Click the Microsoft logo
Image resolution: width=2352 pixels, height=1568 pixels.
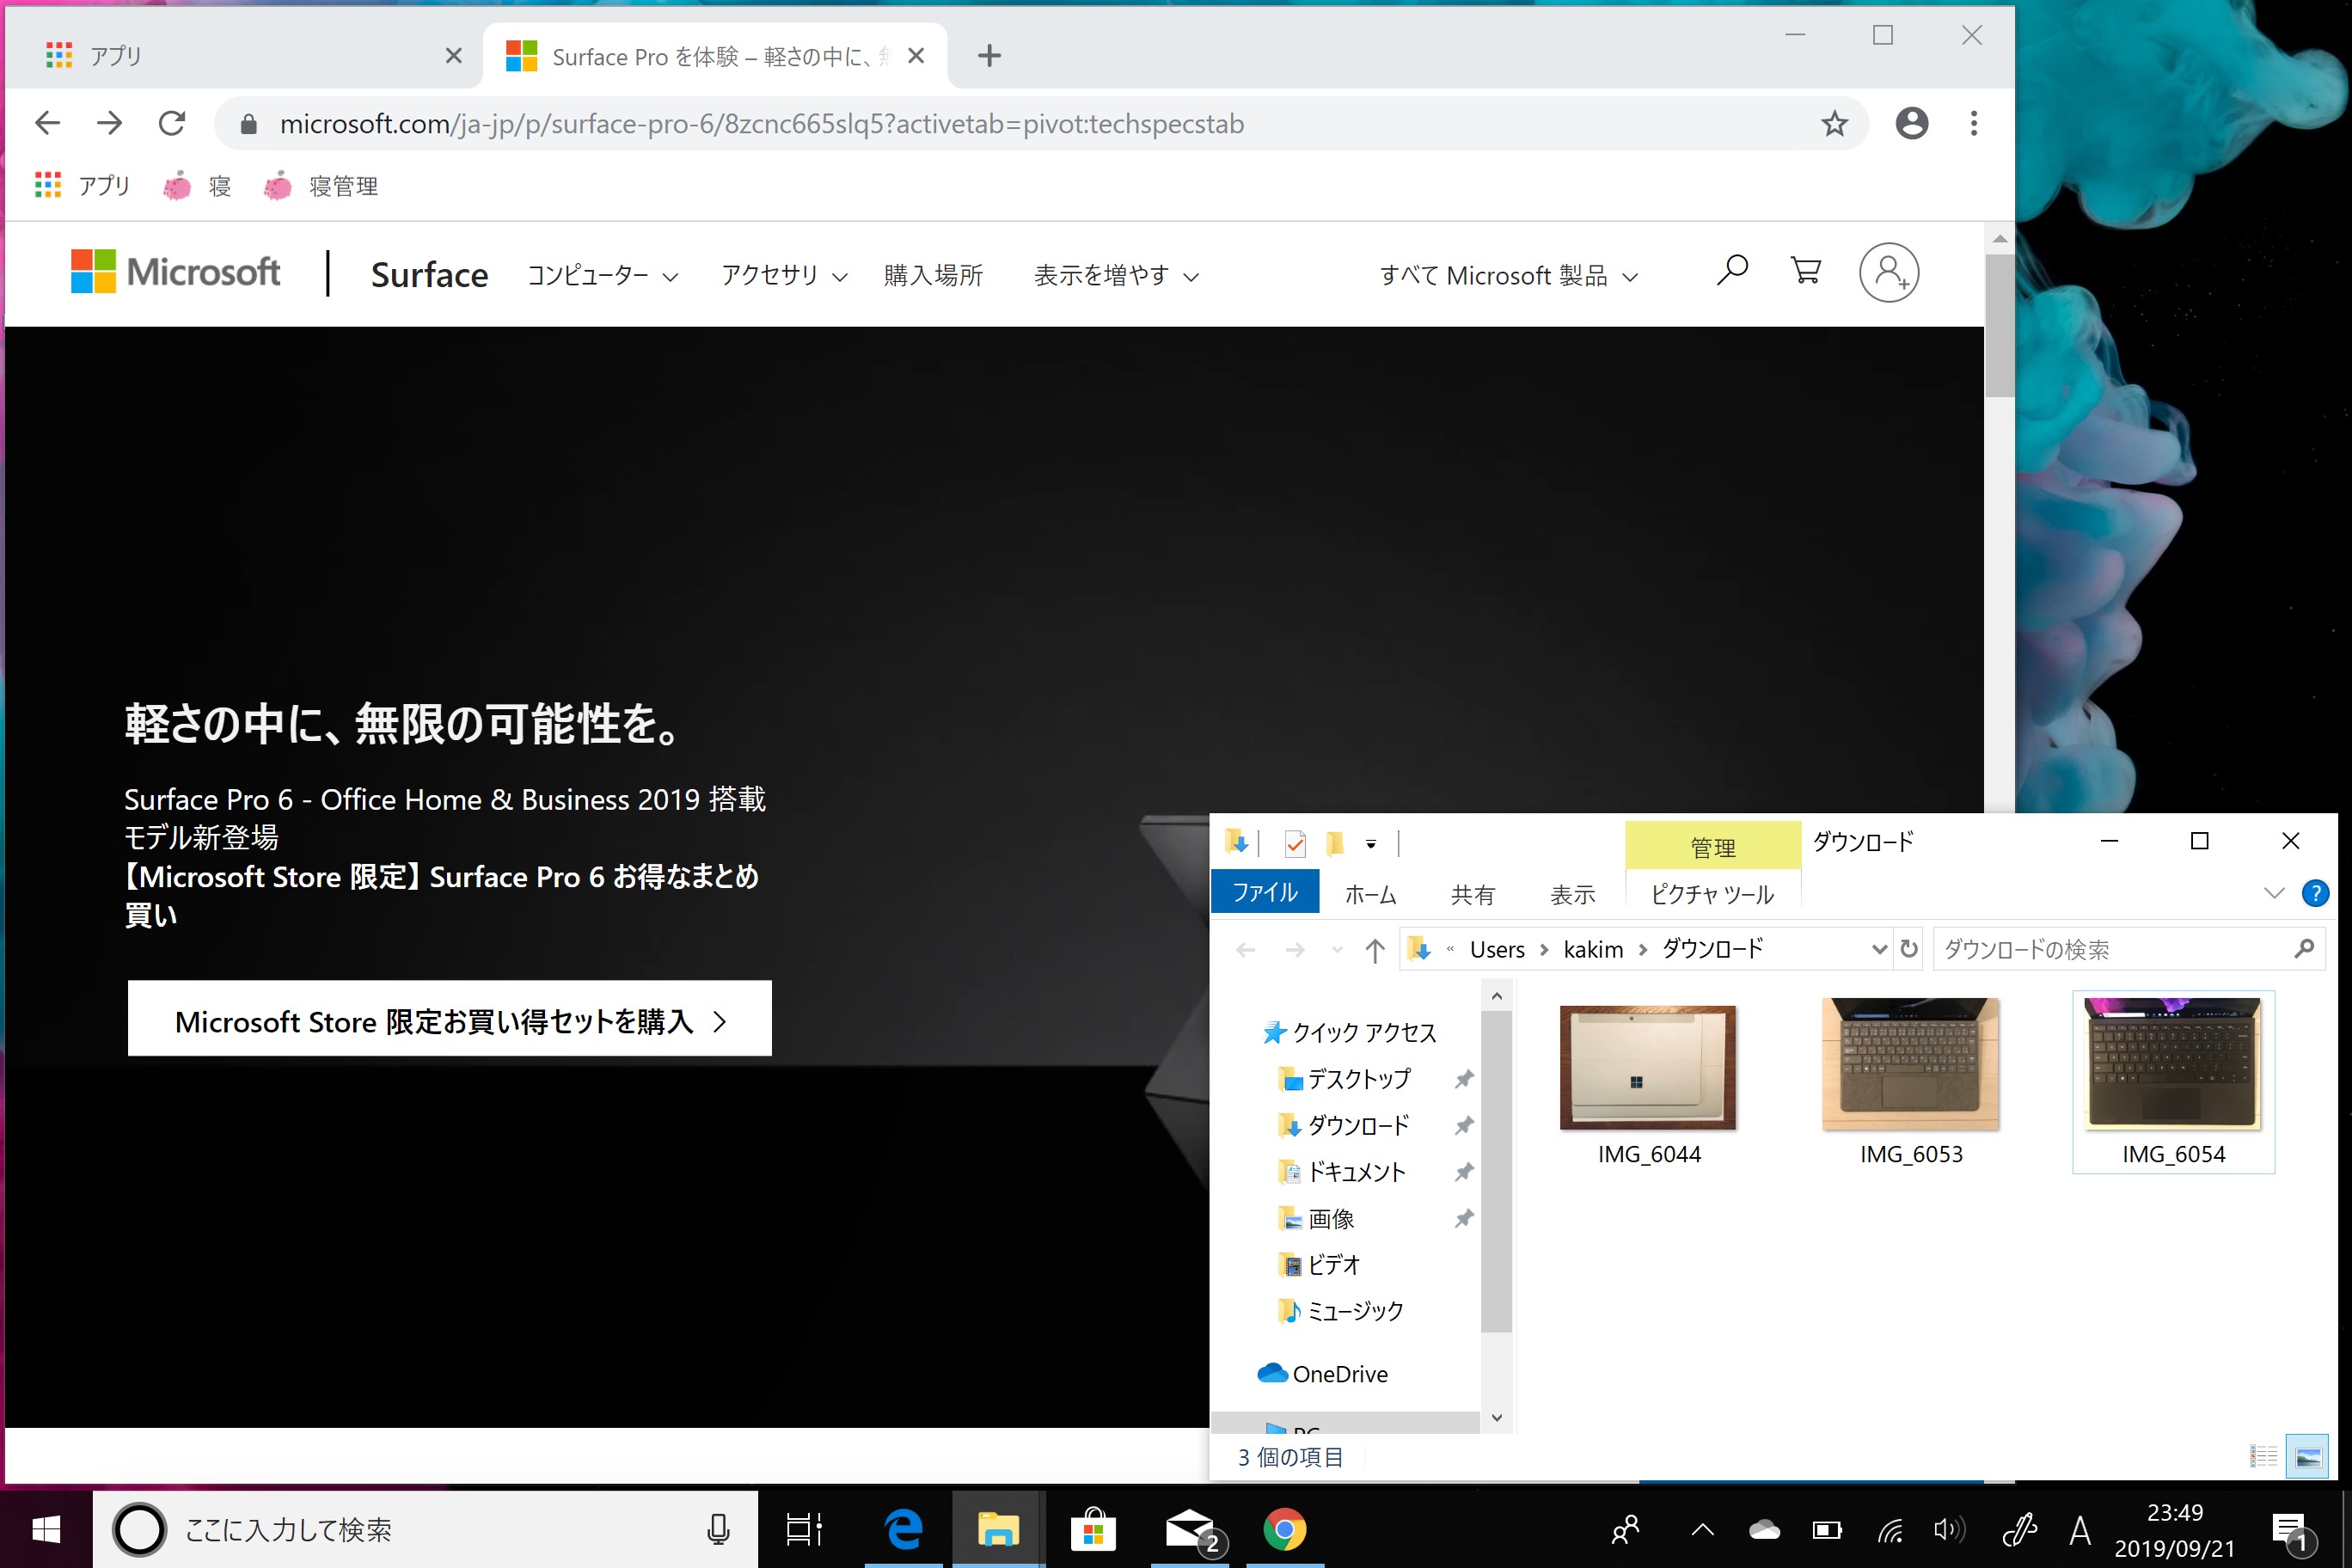[x=176, y=272]
